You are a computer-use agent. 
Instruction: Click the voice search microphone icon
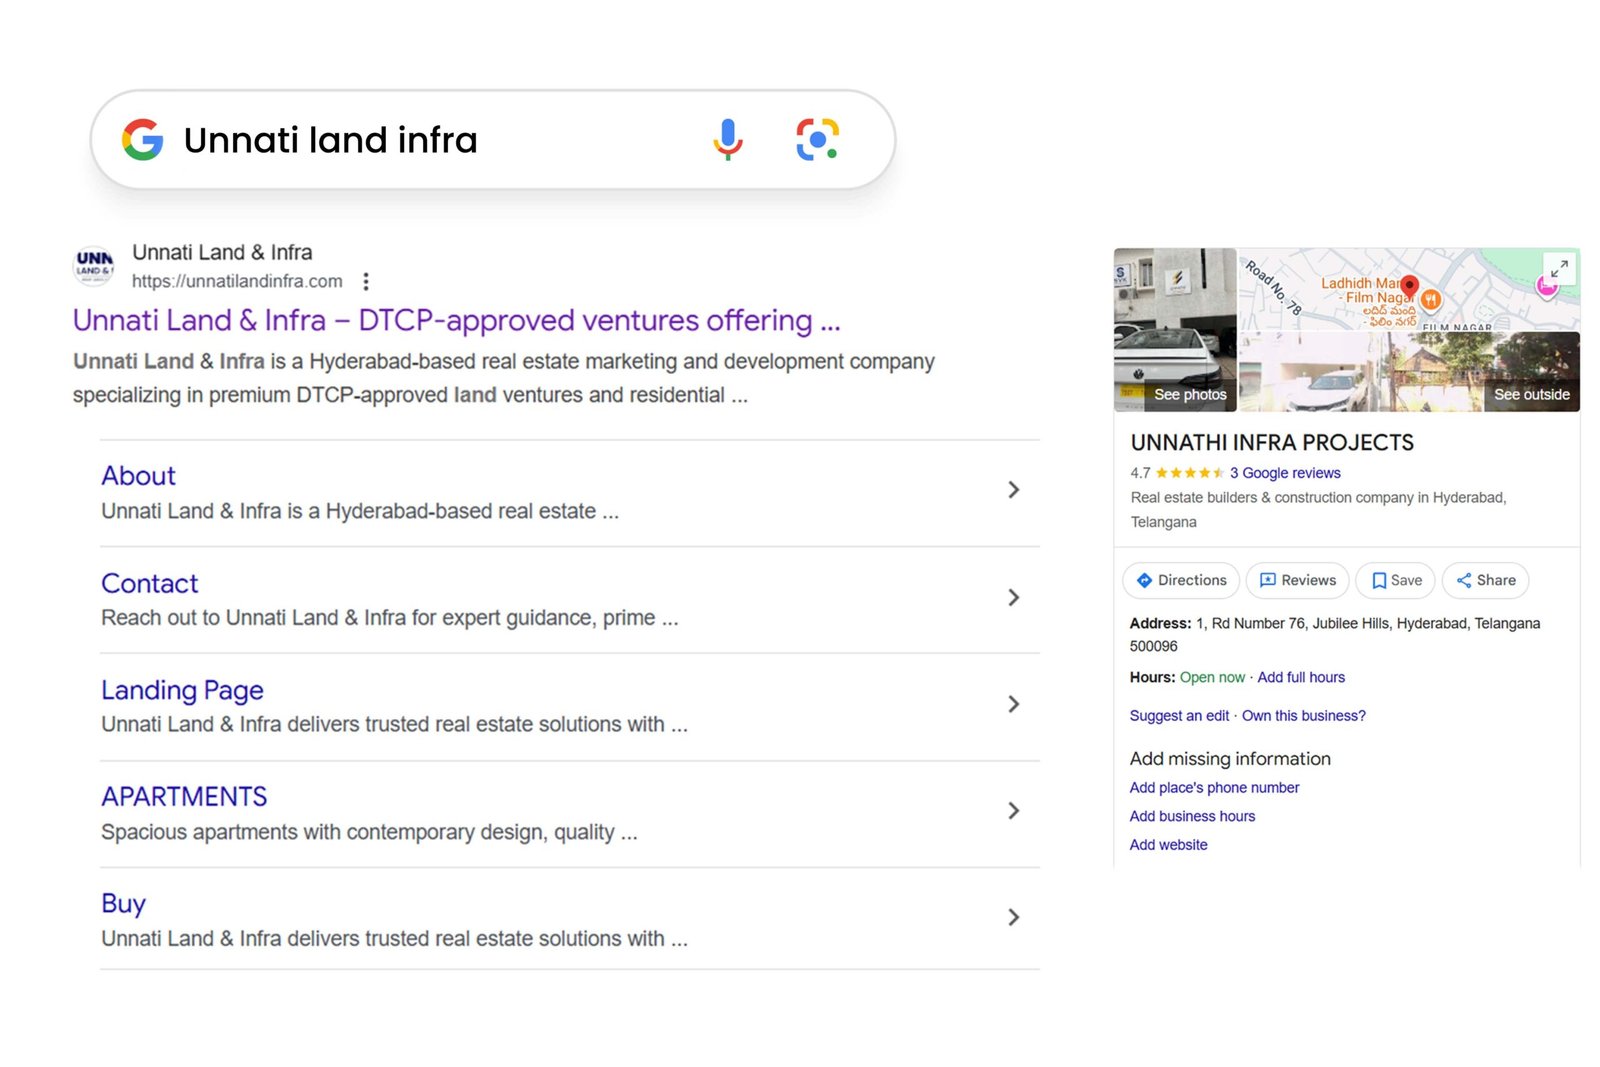[x=728, y=139]
